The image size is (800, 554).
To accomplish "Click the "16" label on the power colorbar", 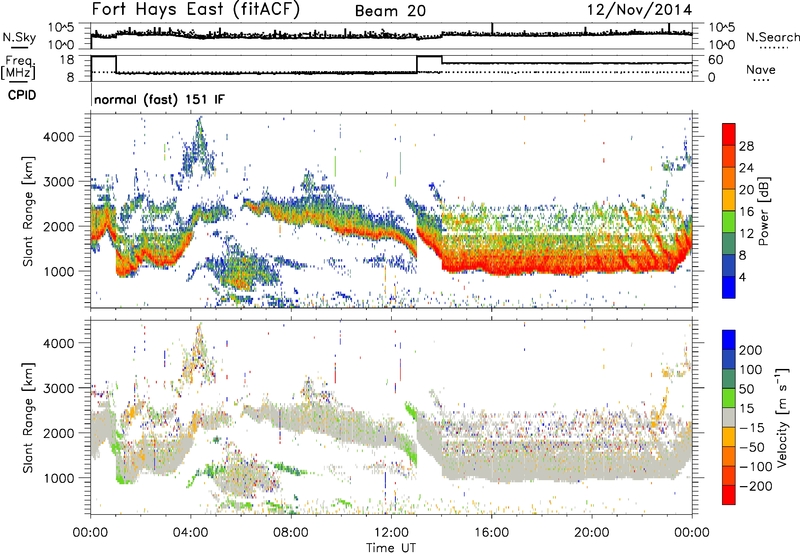I will pos(746,212).
